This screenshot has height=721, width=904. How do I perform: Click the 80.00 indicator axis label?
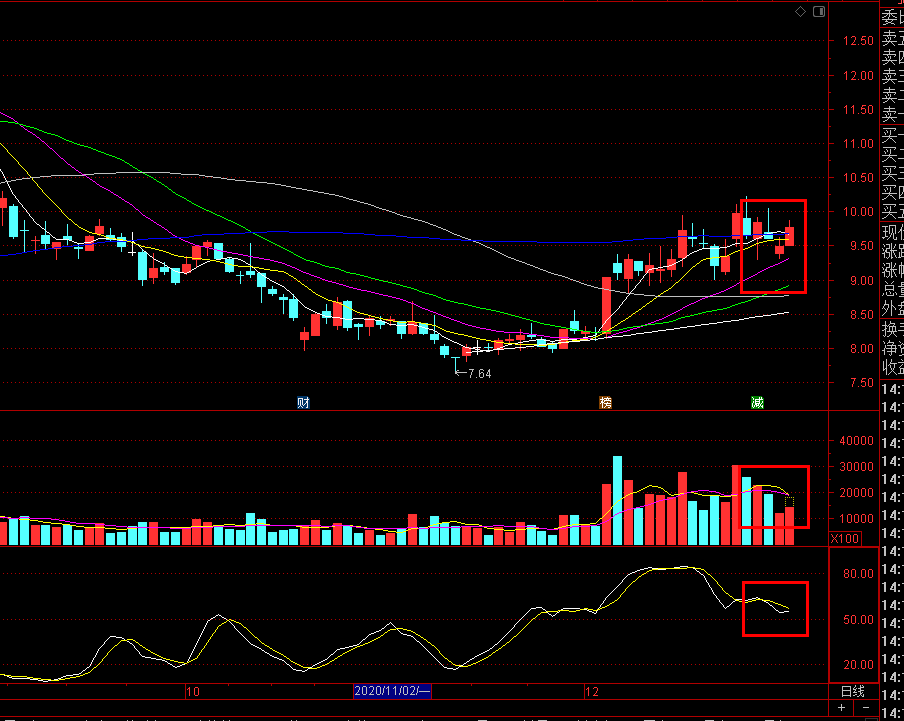pos(858,573)
